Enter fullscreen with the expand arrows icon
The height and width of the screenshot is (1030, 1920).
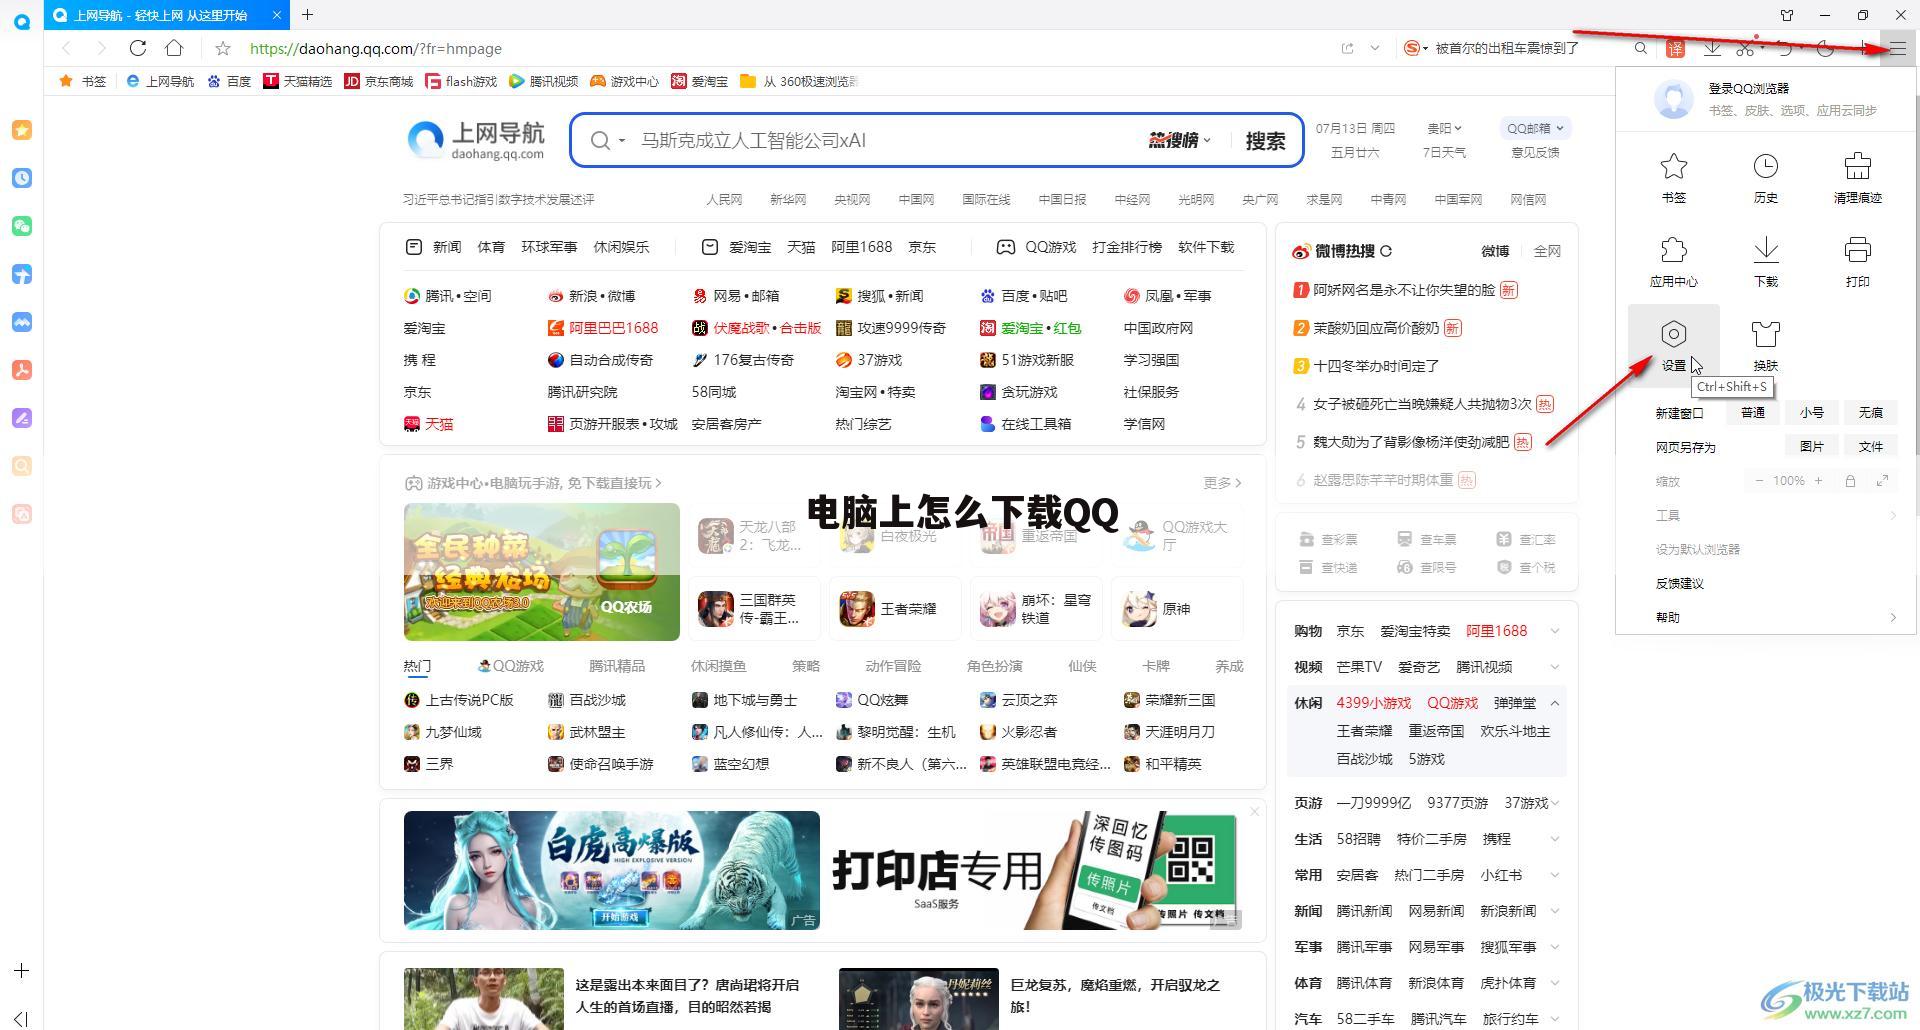point(1882,481)
